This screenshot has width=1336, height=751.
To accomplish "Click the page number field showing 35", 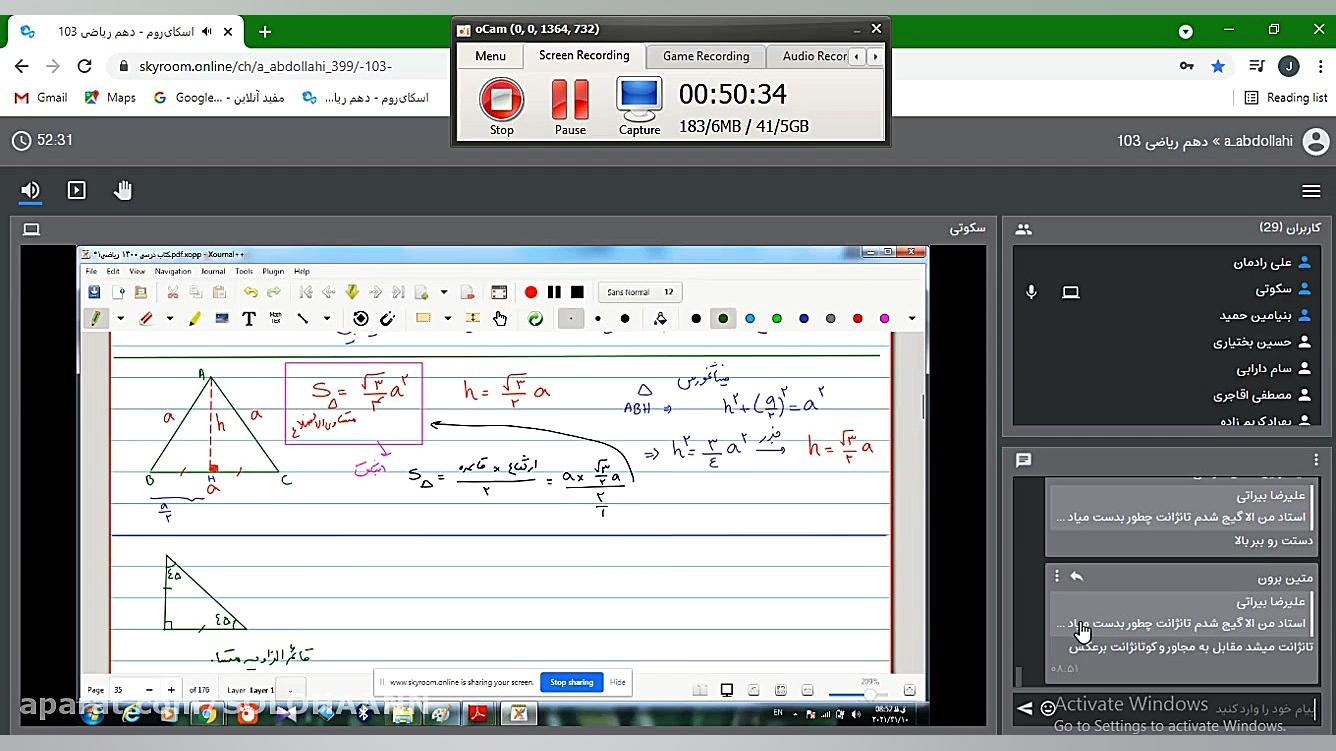I will [124, 690].
